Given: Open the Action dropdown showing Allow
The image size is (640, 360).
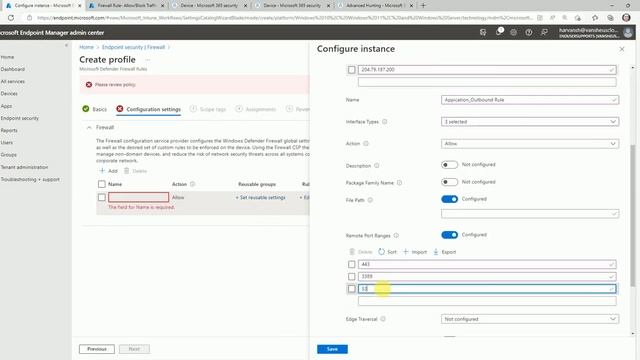Looking at the screenshot, I should (x=530, y=144).
